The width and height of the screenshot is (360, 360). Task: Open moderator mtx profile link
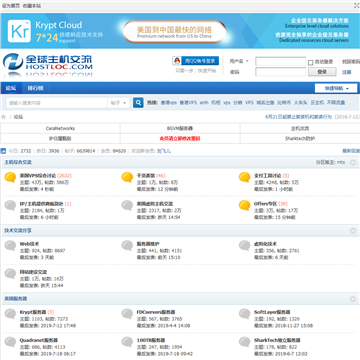(341, 162)
